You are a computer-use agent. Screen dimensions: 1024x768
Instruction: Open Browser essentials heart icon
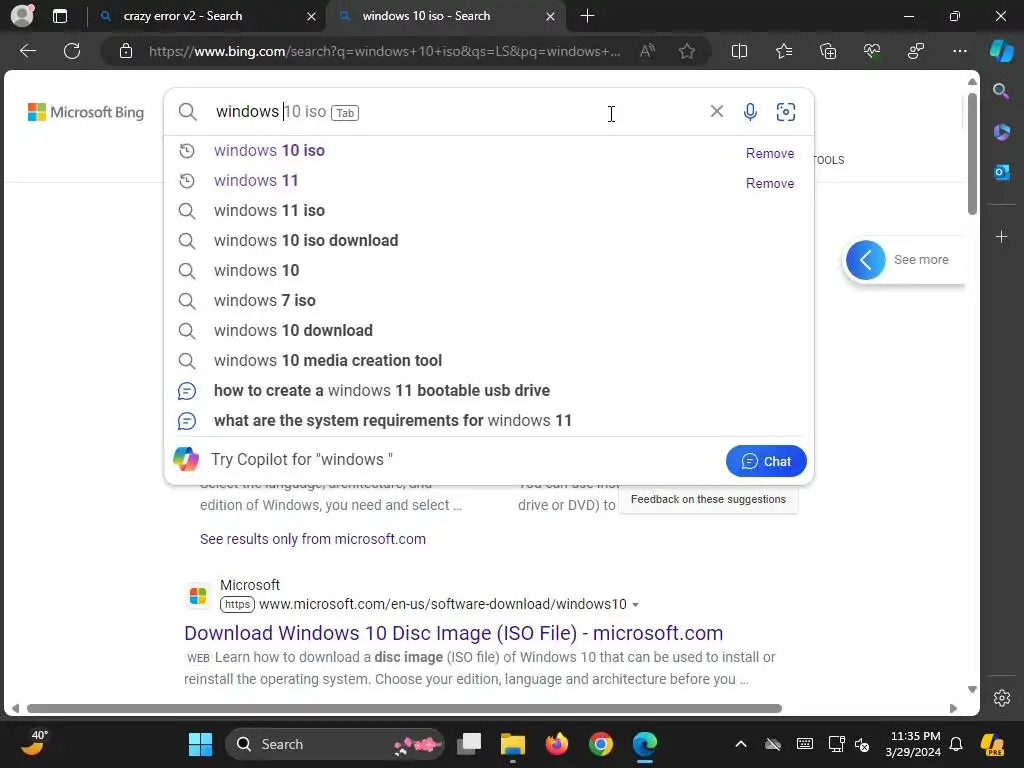(x=872, y=51)
